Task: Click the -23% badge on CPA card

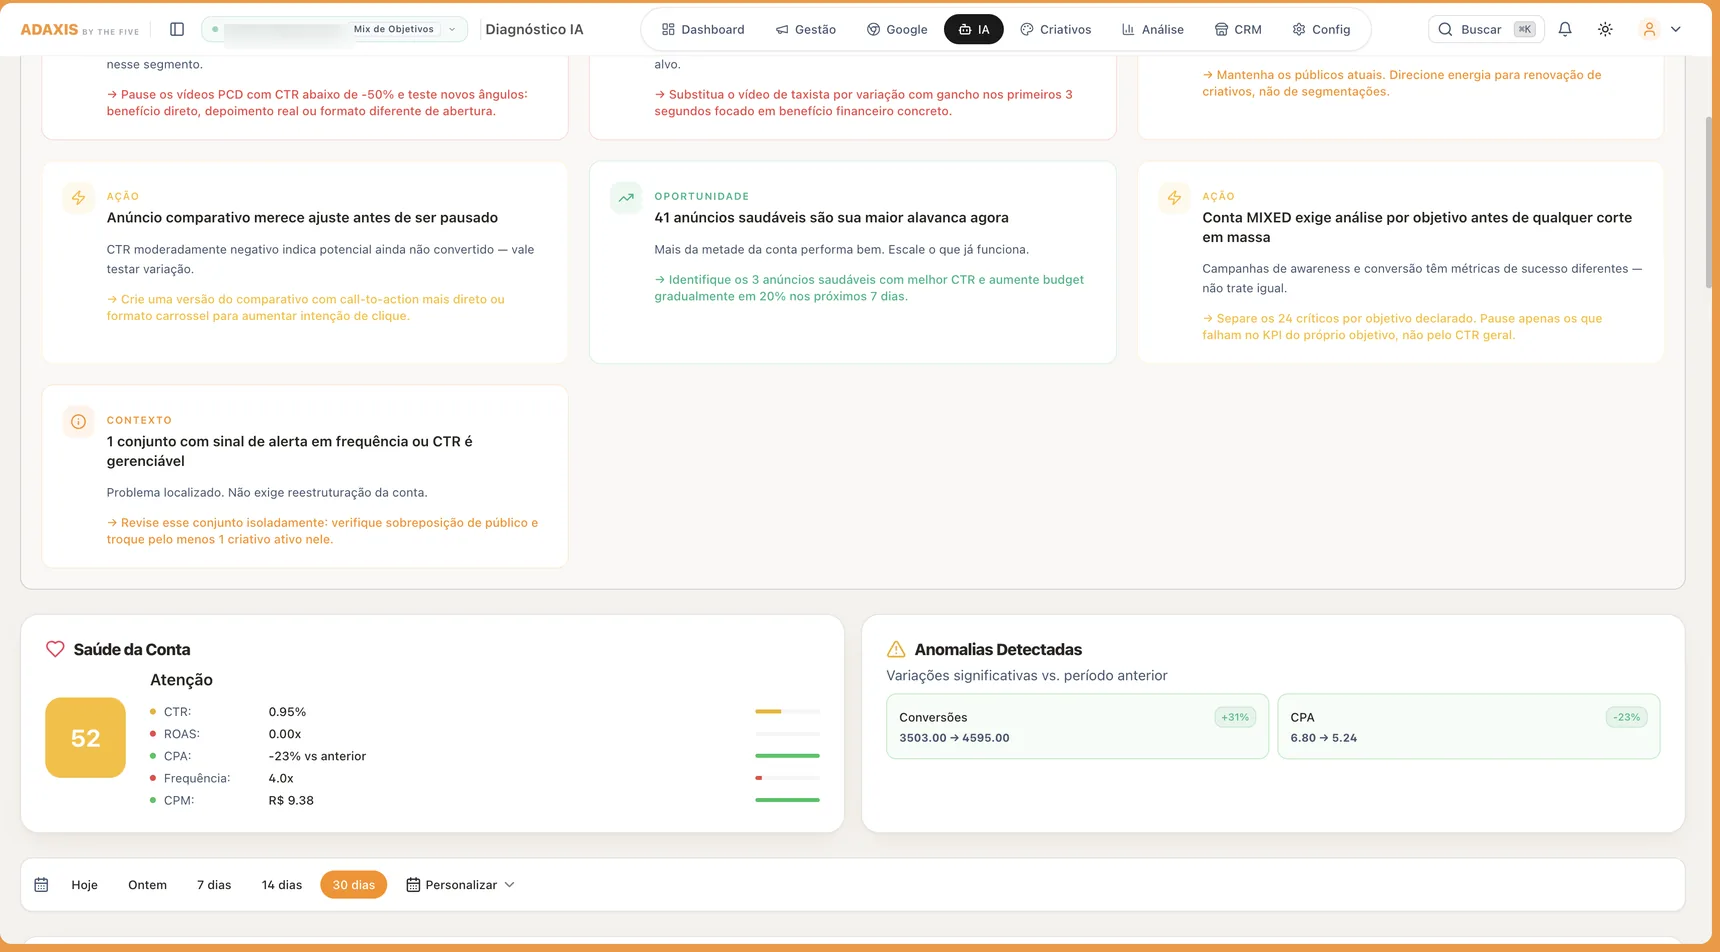Action: tap(1627, 717)
